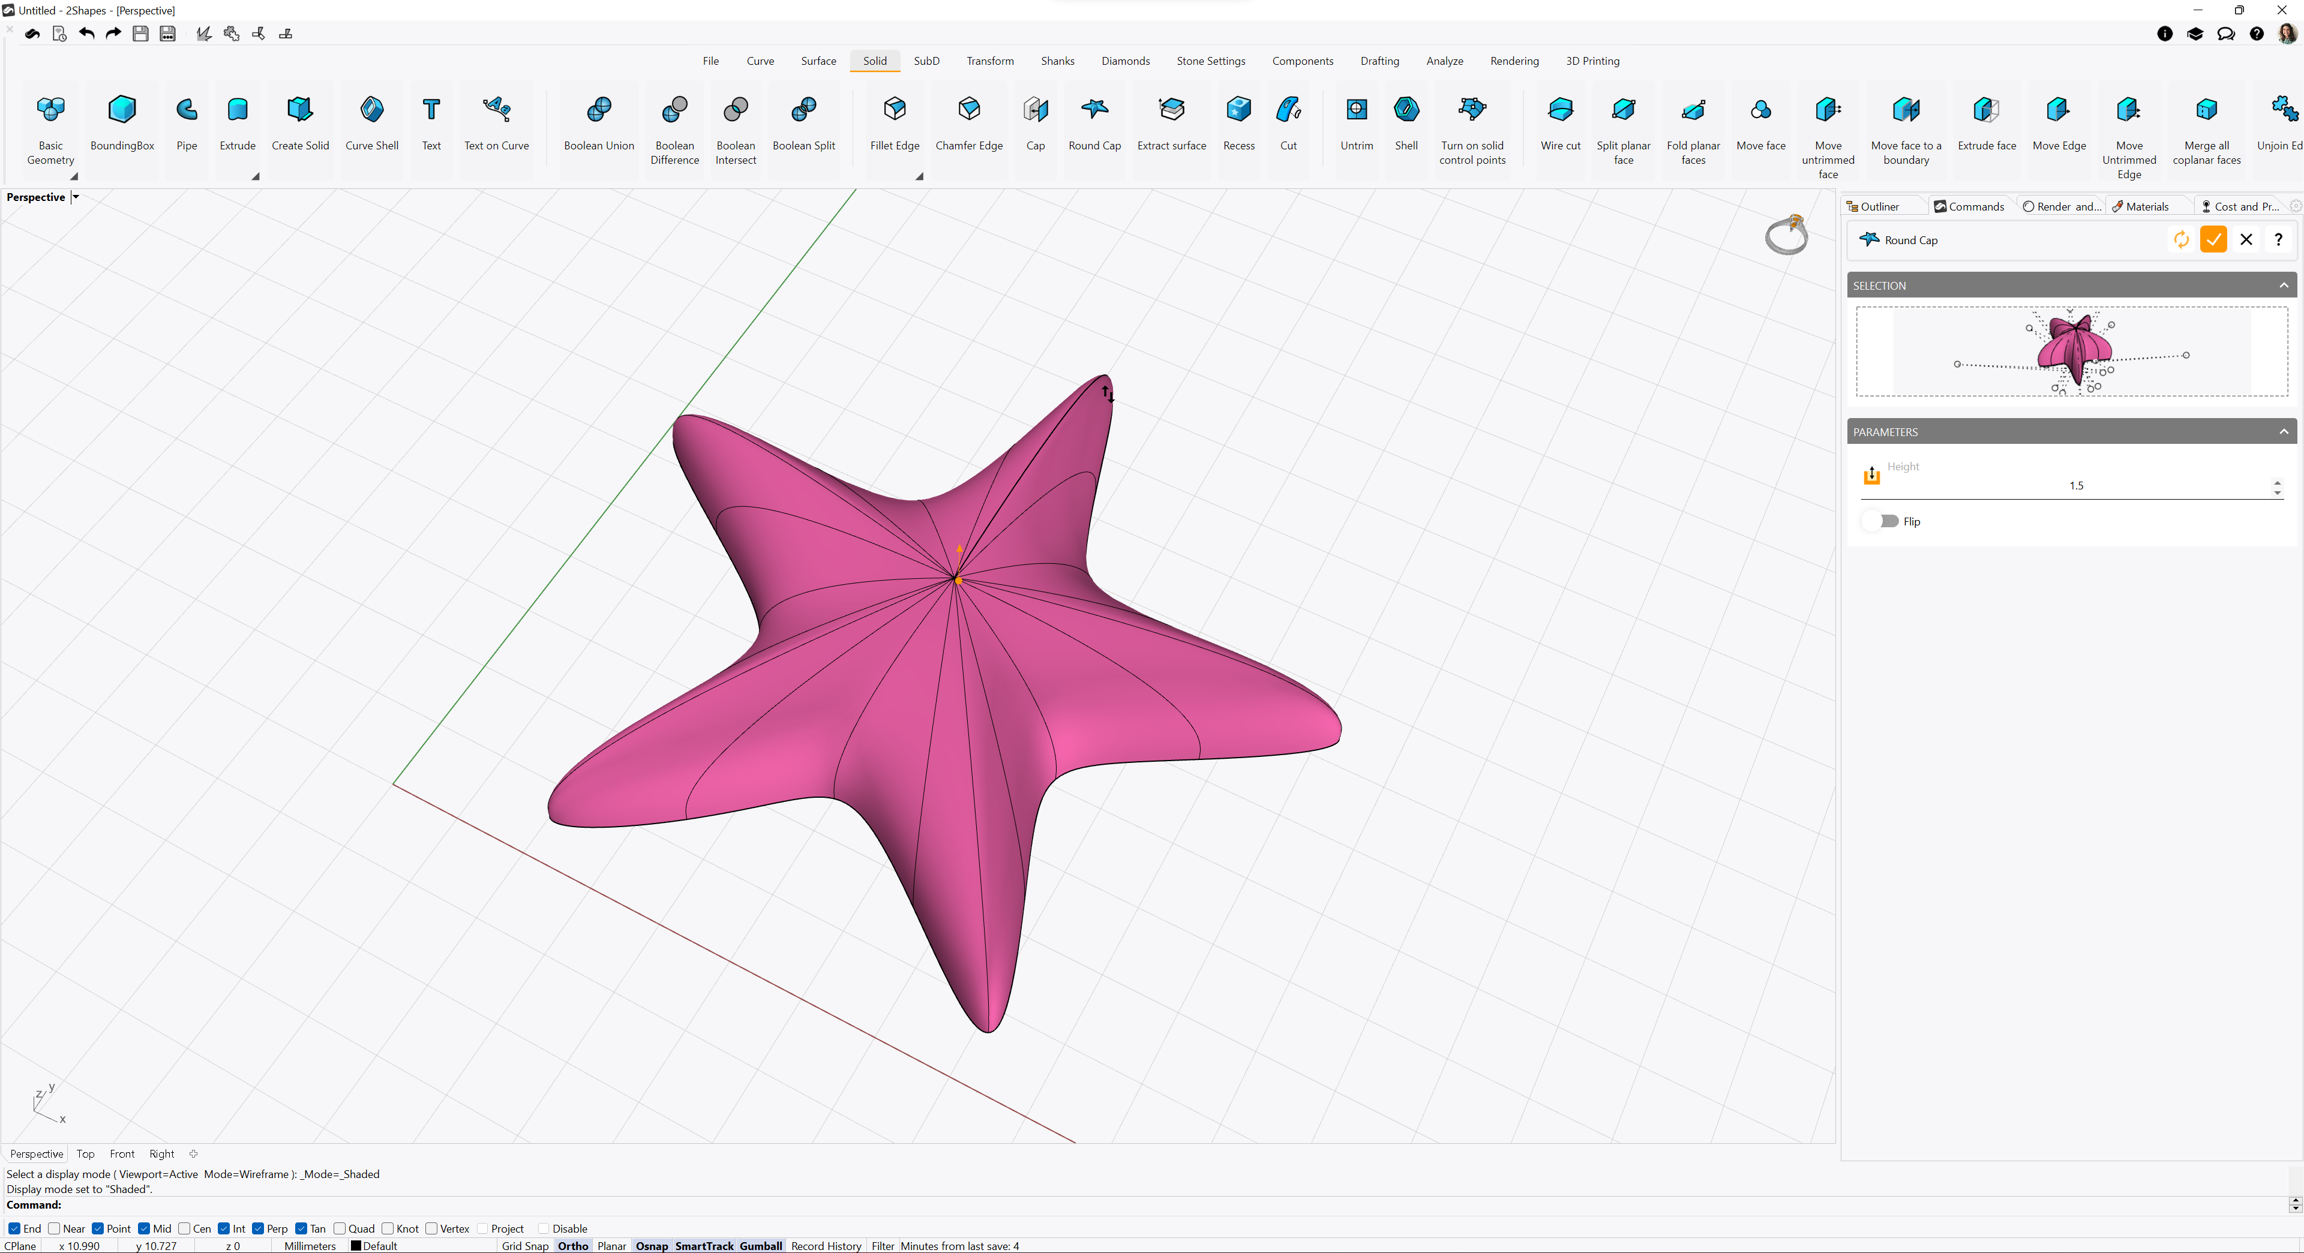Select the Extract surface tool
Screen dimensions: 2304x1253
pos(1171,123)
